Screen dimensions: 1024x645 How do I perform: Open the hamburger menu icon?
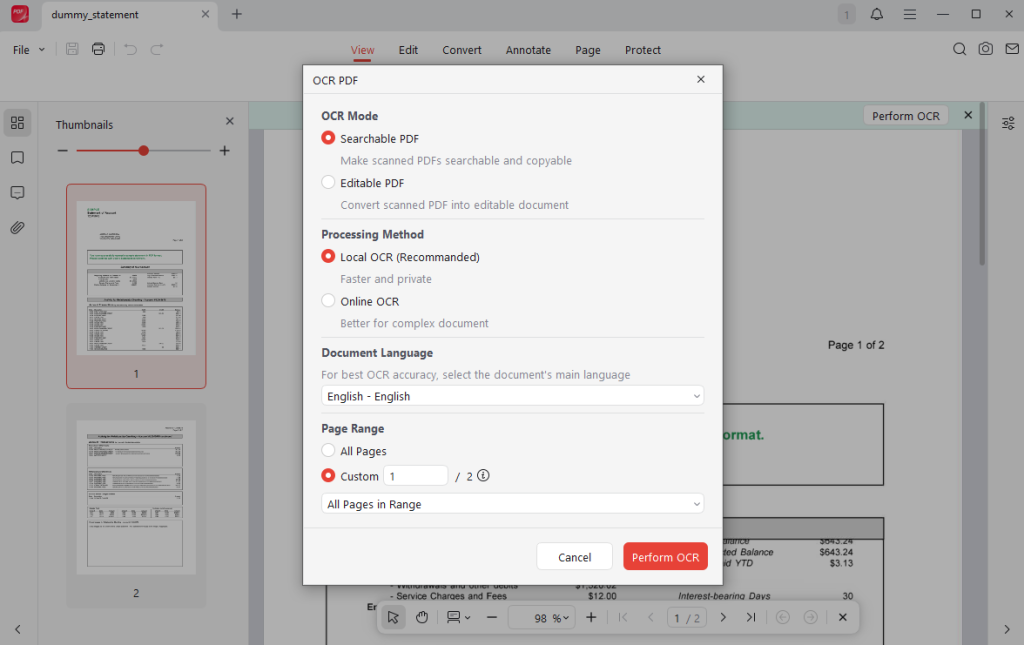coord(910,14)
